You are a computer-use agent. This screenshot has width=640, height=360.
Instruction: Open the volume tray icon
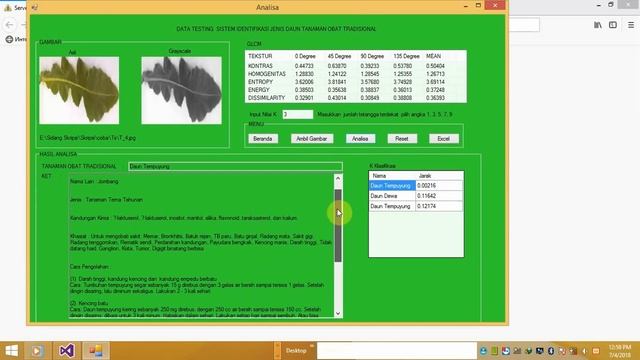(x=584, y=351)
